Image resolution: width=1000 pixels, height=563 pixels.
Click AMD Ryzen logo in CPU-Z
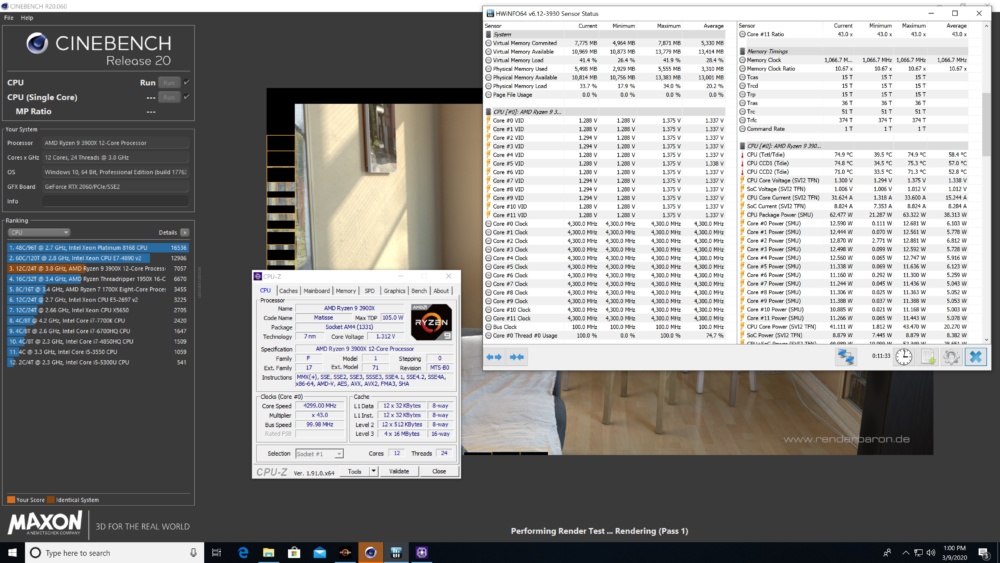[432, 322]
